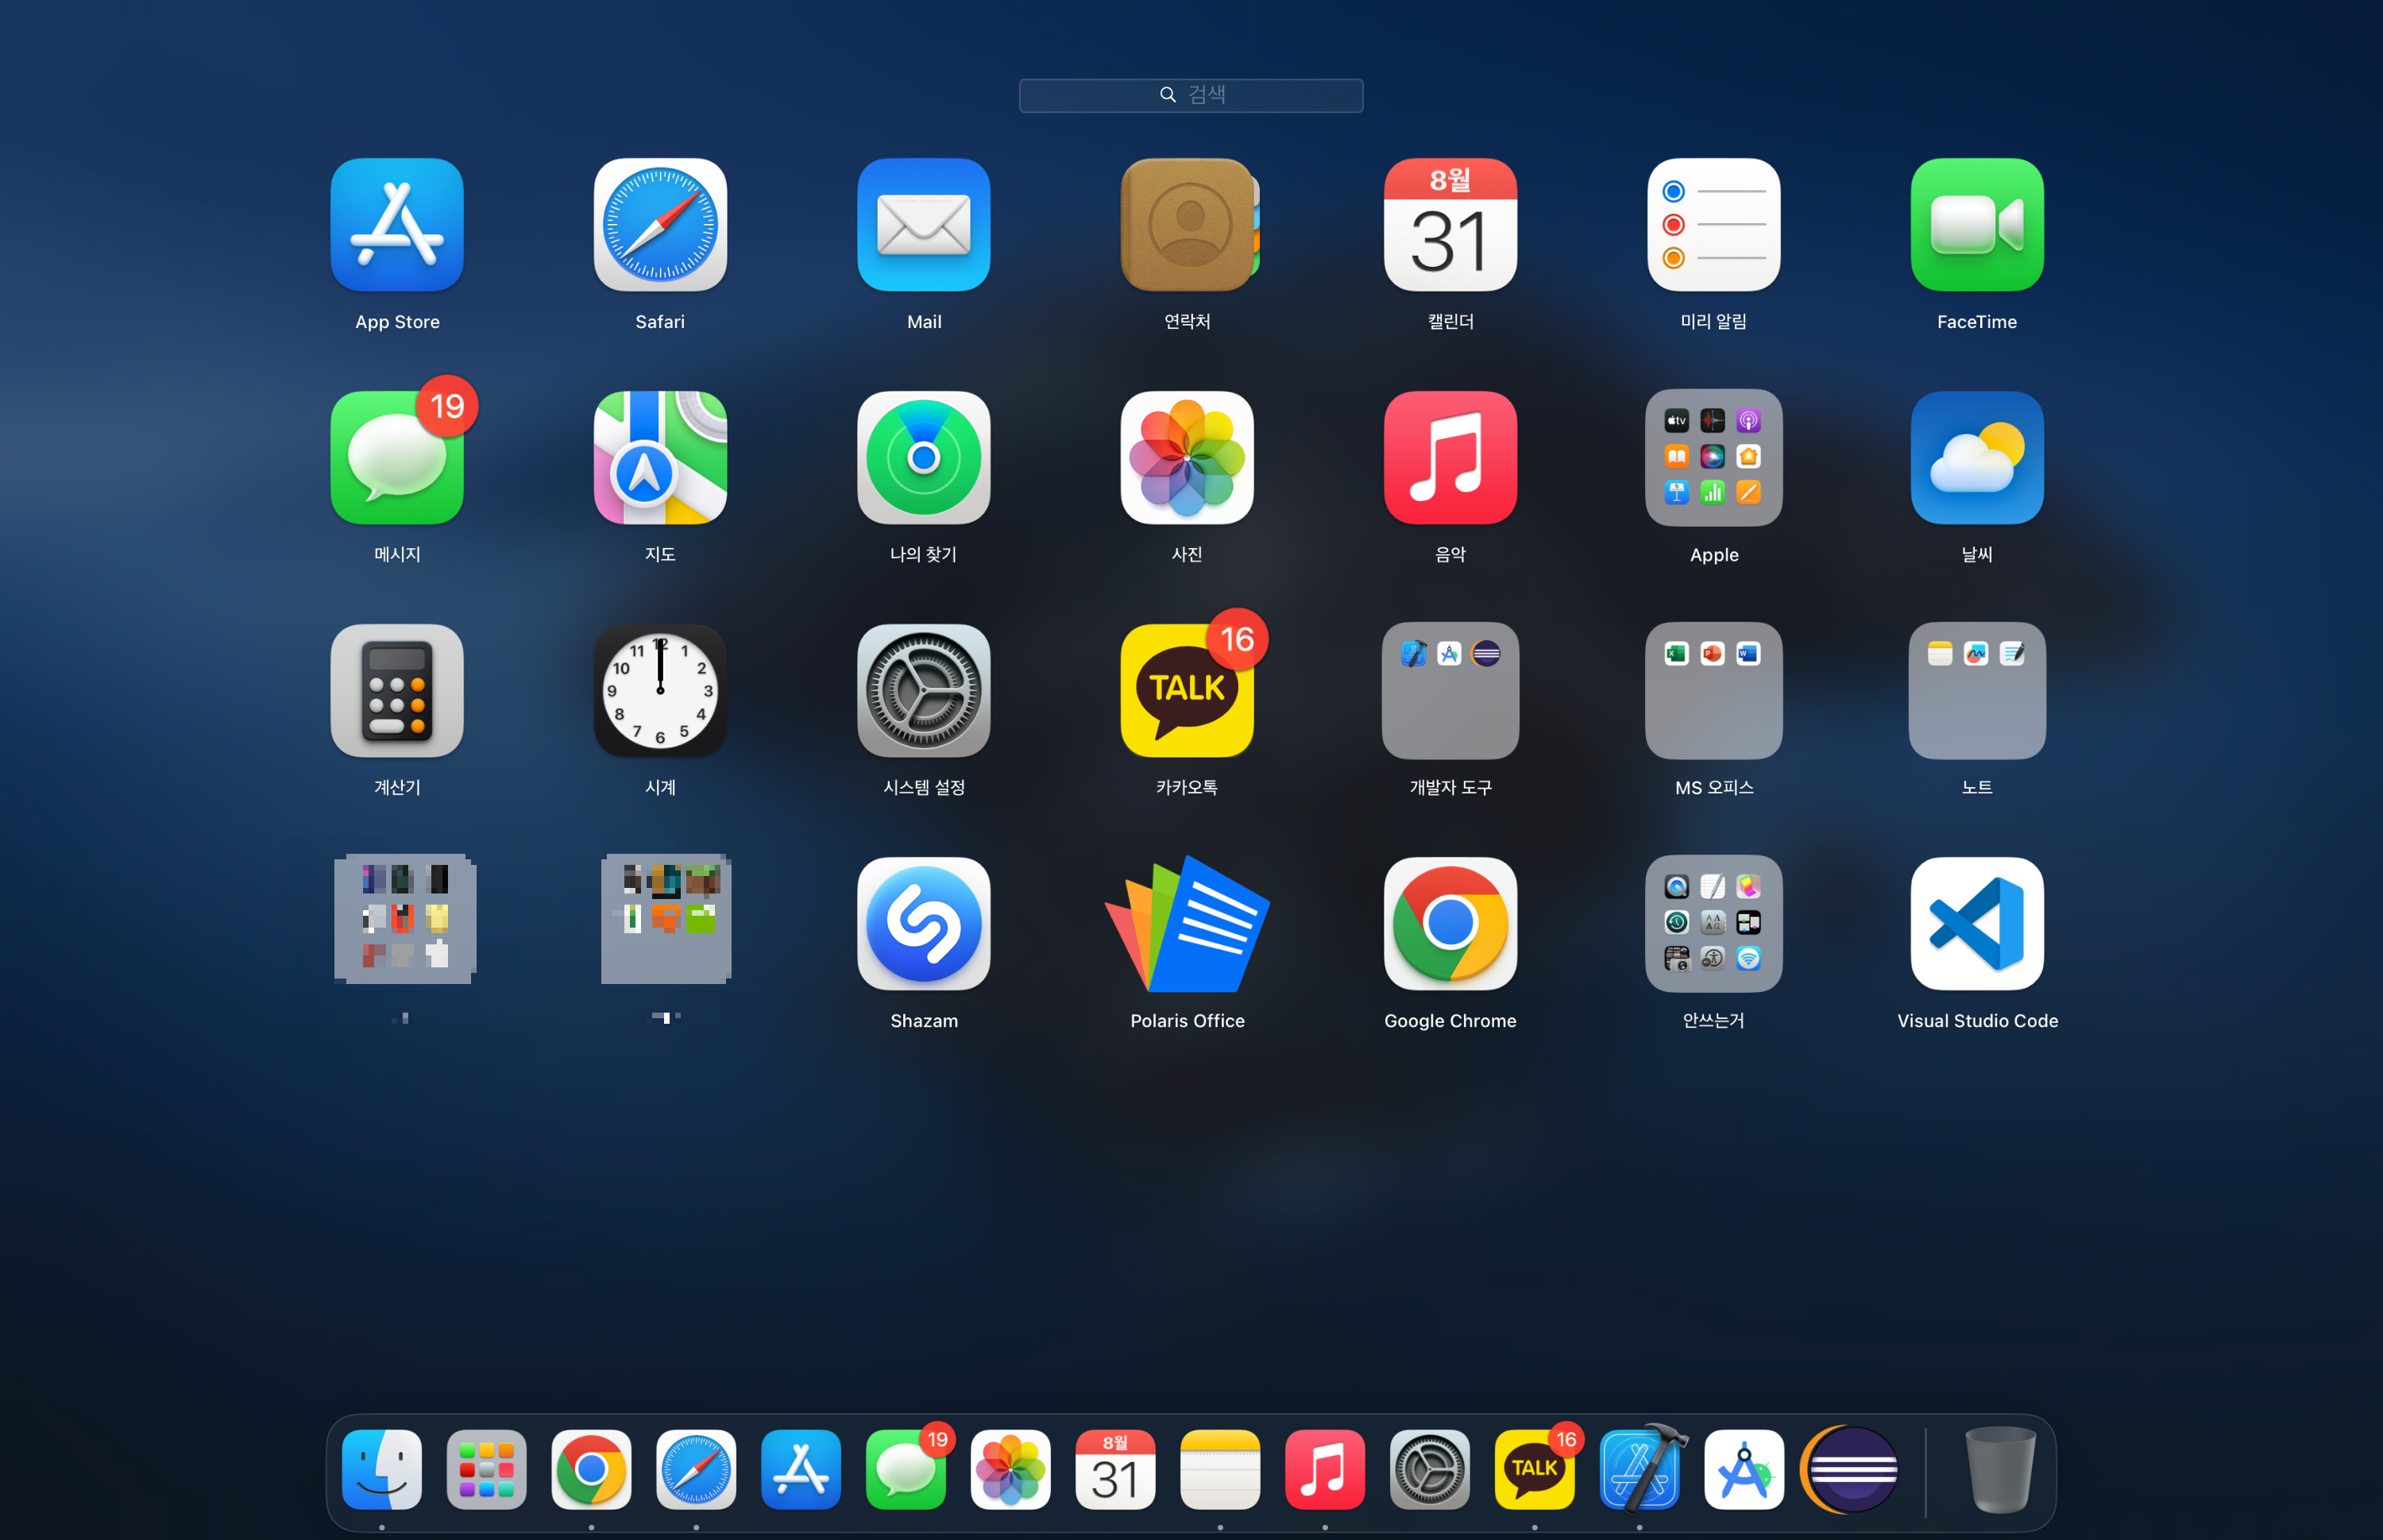
Task: Open the Contacts (연락처) app
Action: (1187, 225)
